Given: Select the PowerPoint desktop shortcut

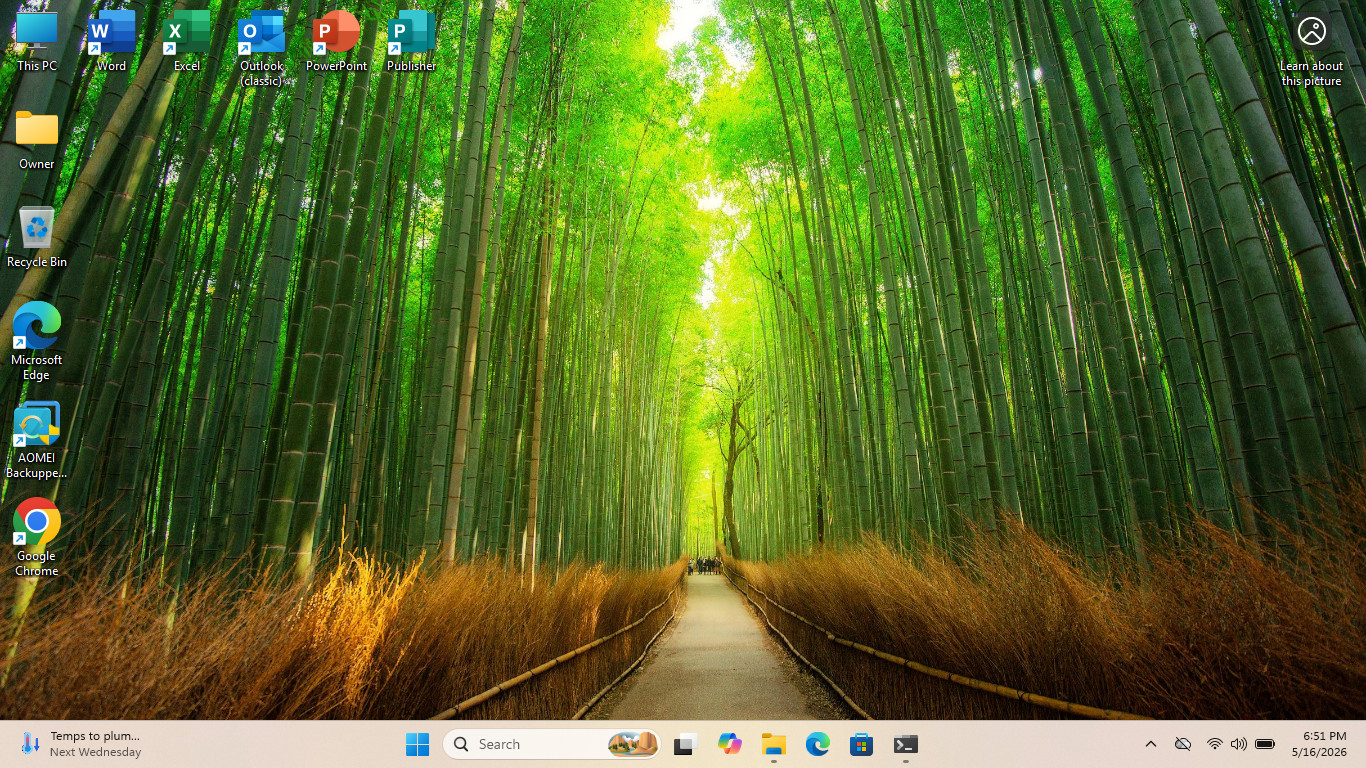Looking at the screenshot, I should click(x=336, y=42).
